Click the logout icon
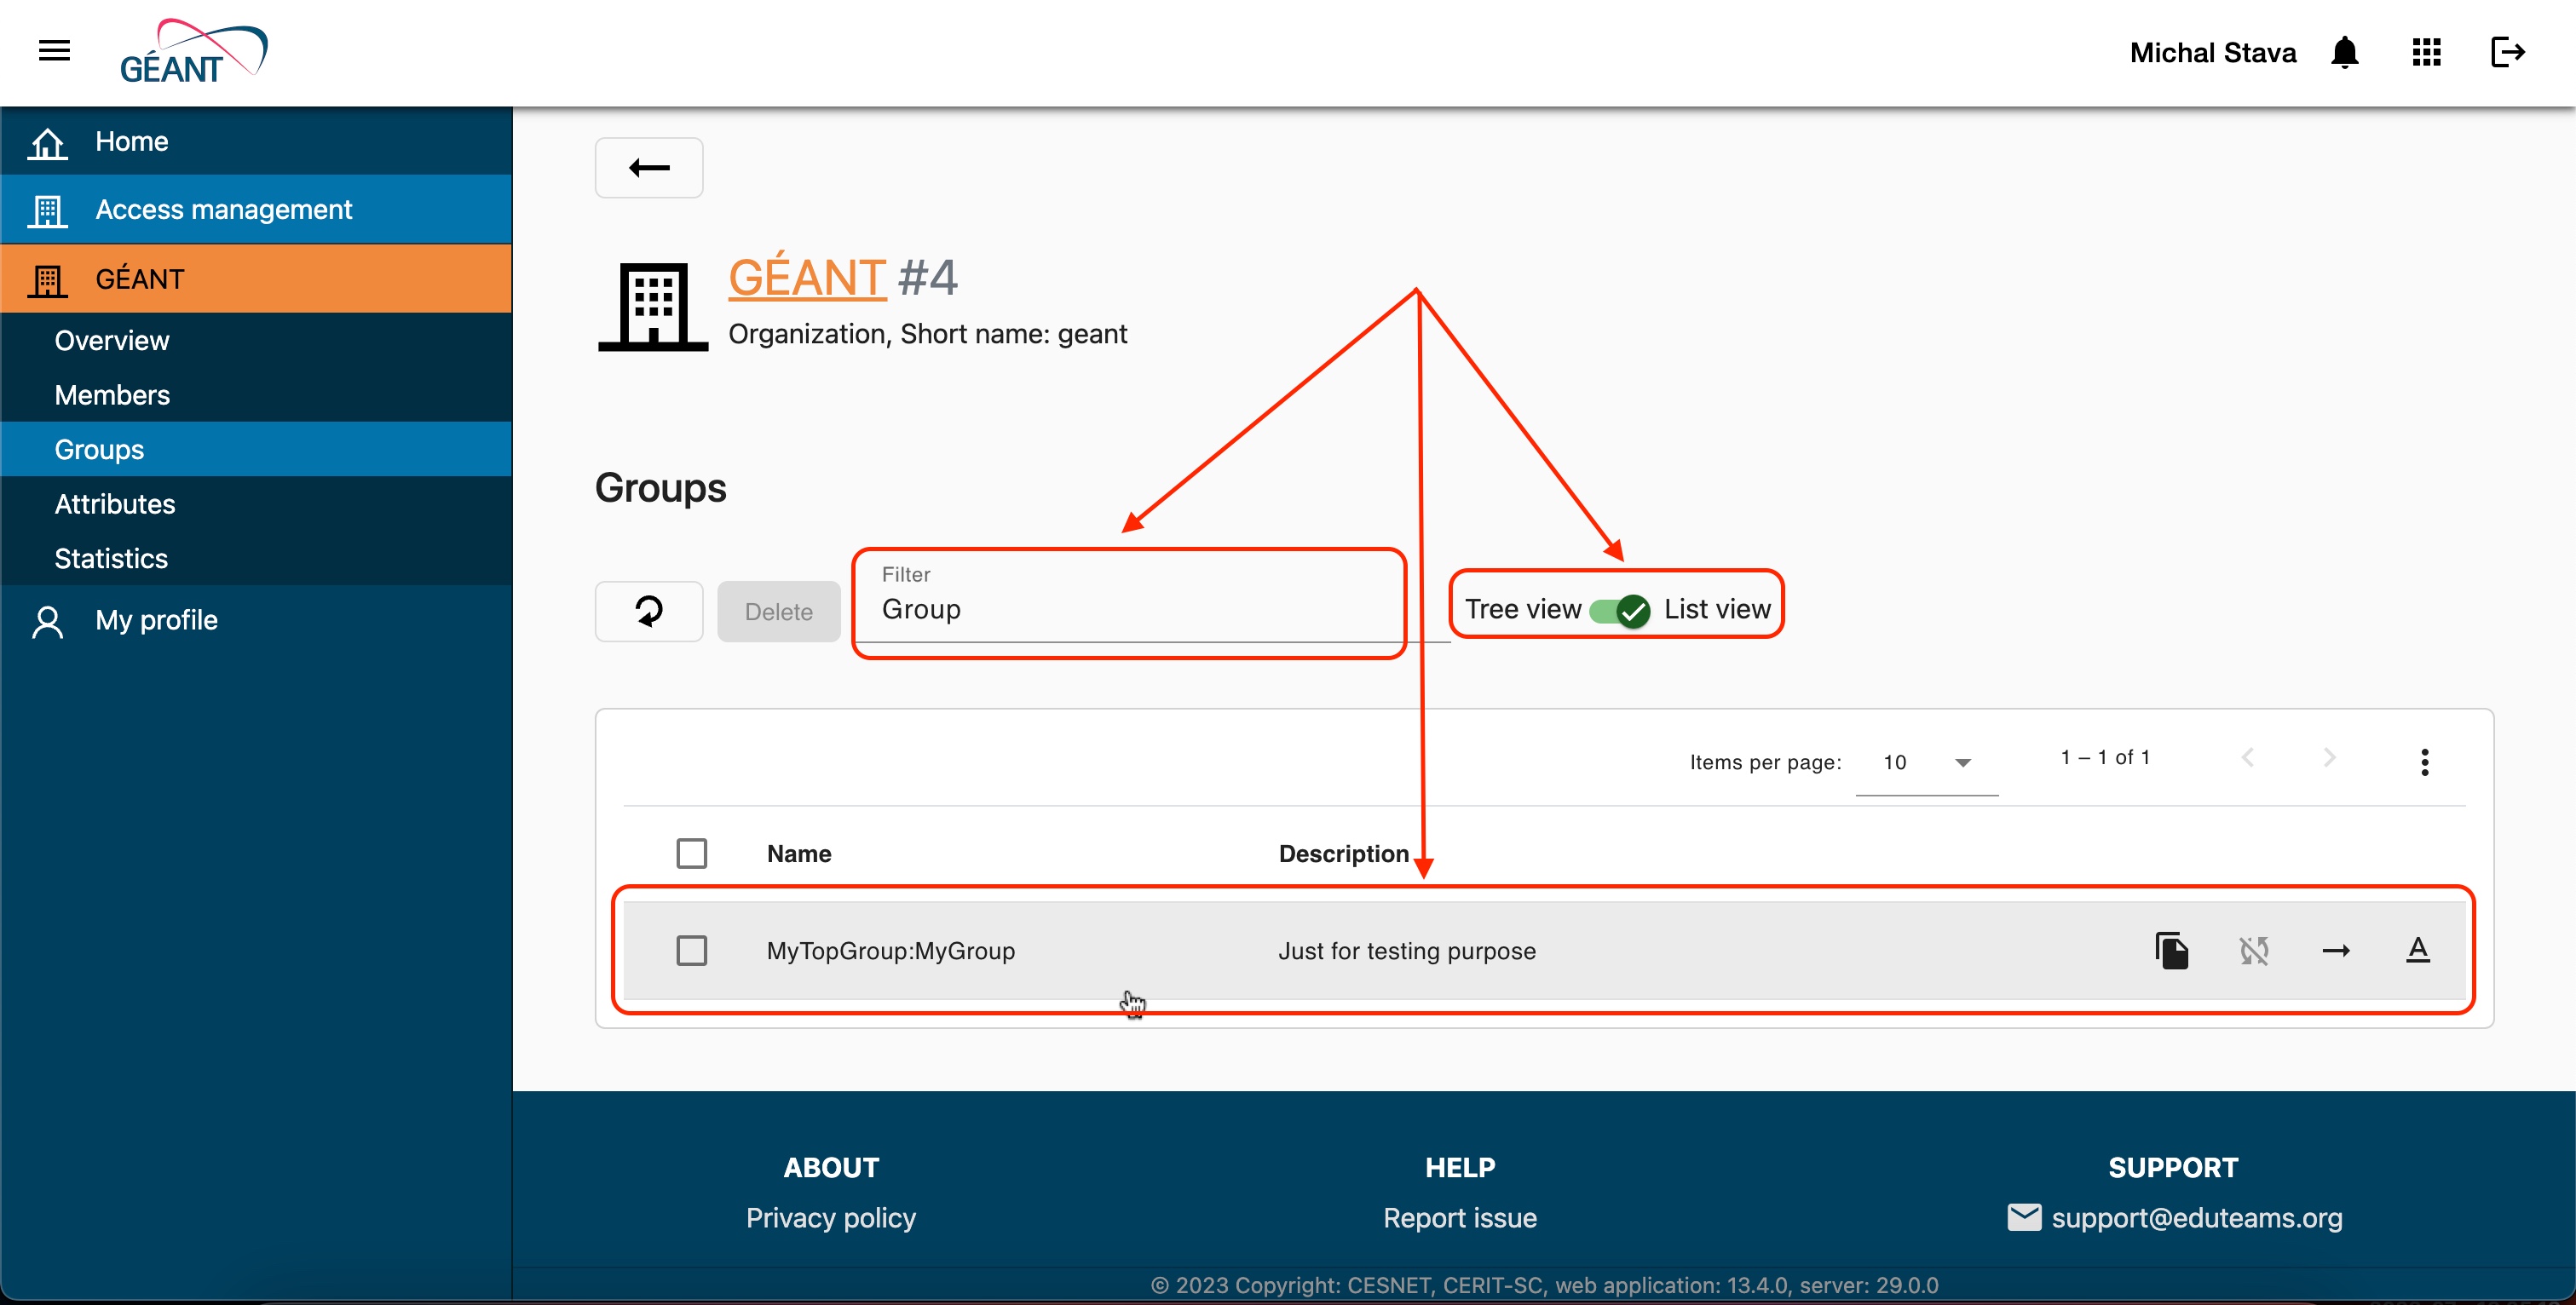The width and height of the screenshot is (2576, 1305). pyautogui.click(x=2507, y=52)
